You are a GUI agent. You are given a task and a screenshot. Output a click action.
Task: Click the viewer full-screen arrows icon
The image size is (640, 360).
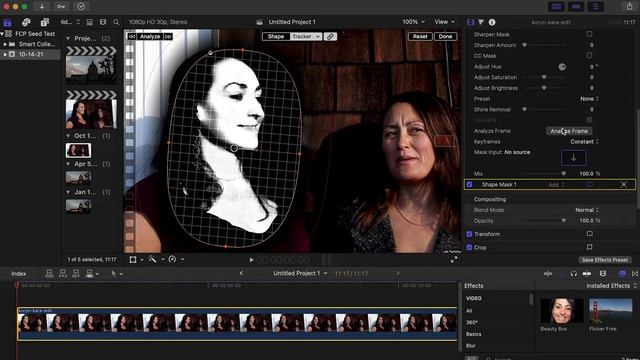click(x=454, y=259)
